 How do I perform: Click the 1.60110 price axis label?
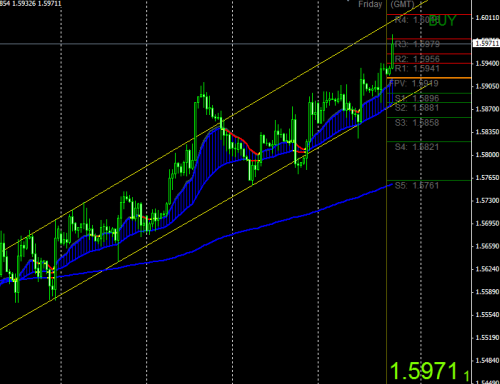487,18
